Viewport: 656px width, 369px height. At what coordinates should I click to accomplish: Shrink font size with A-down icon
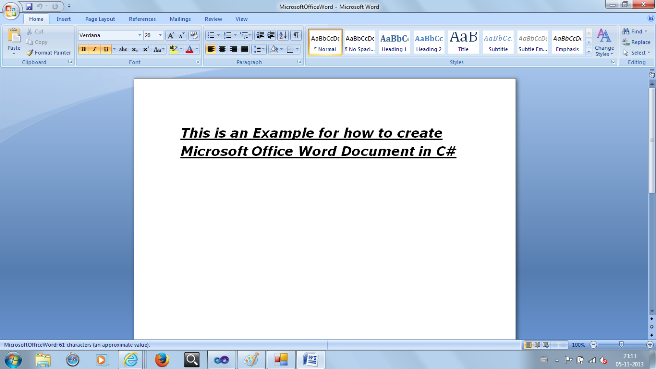(x=182, y=36)
